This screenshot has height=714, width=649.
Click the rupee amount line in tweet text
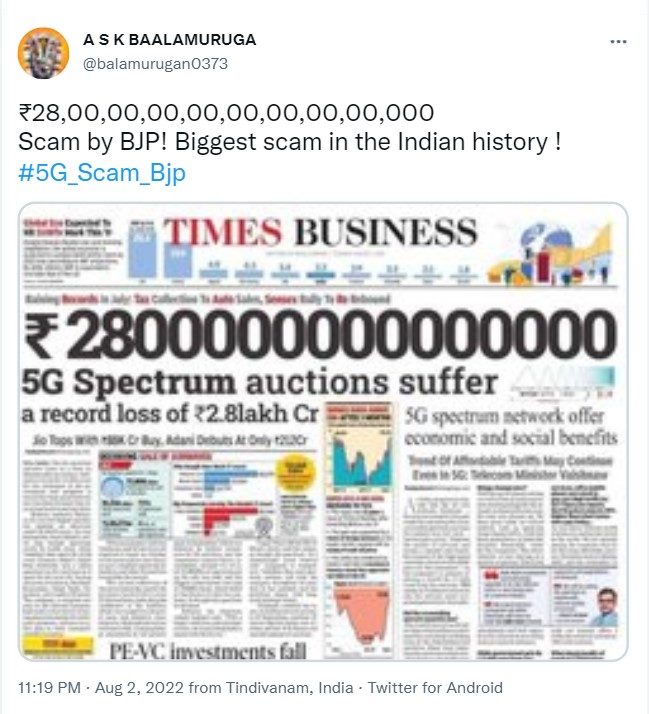226,112
